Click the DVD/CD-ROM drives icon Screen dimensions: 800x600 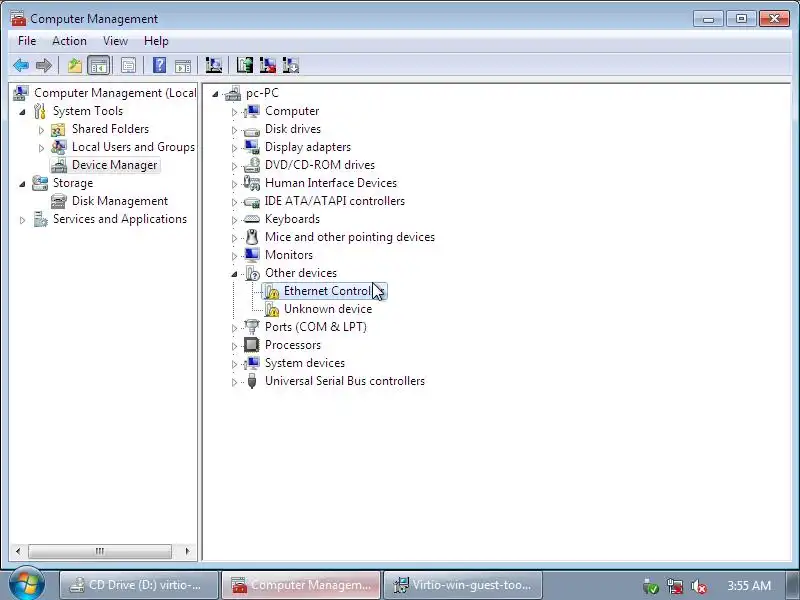click(x=252, y=165)
